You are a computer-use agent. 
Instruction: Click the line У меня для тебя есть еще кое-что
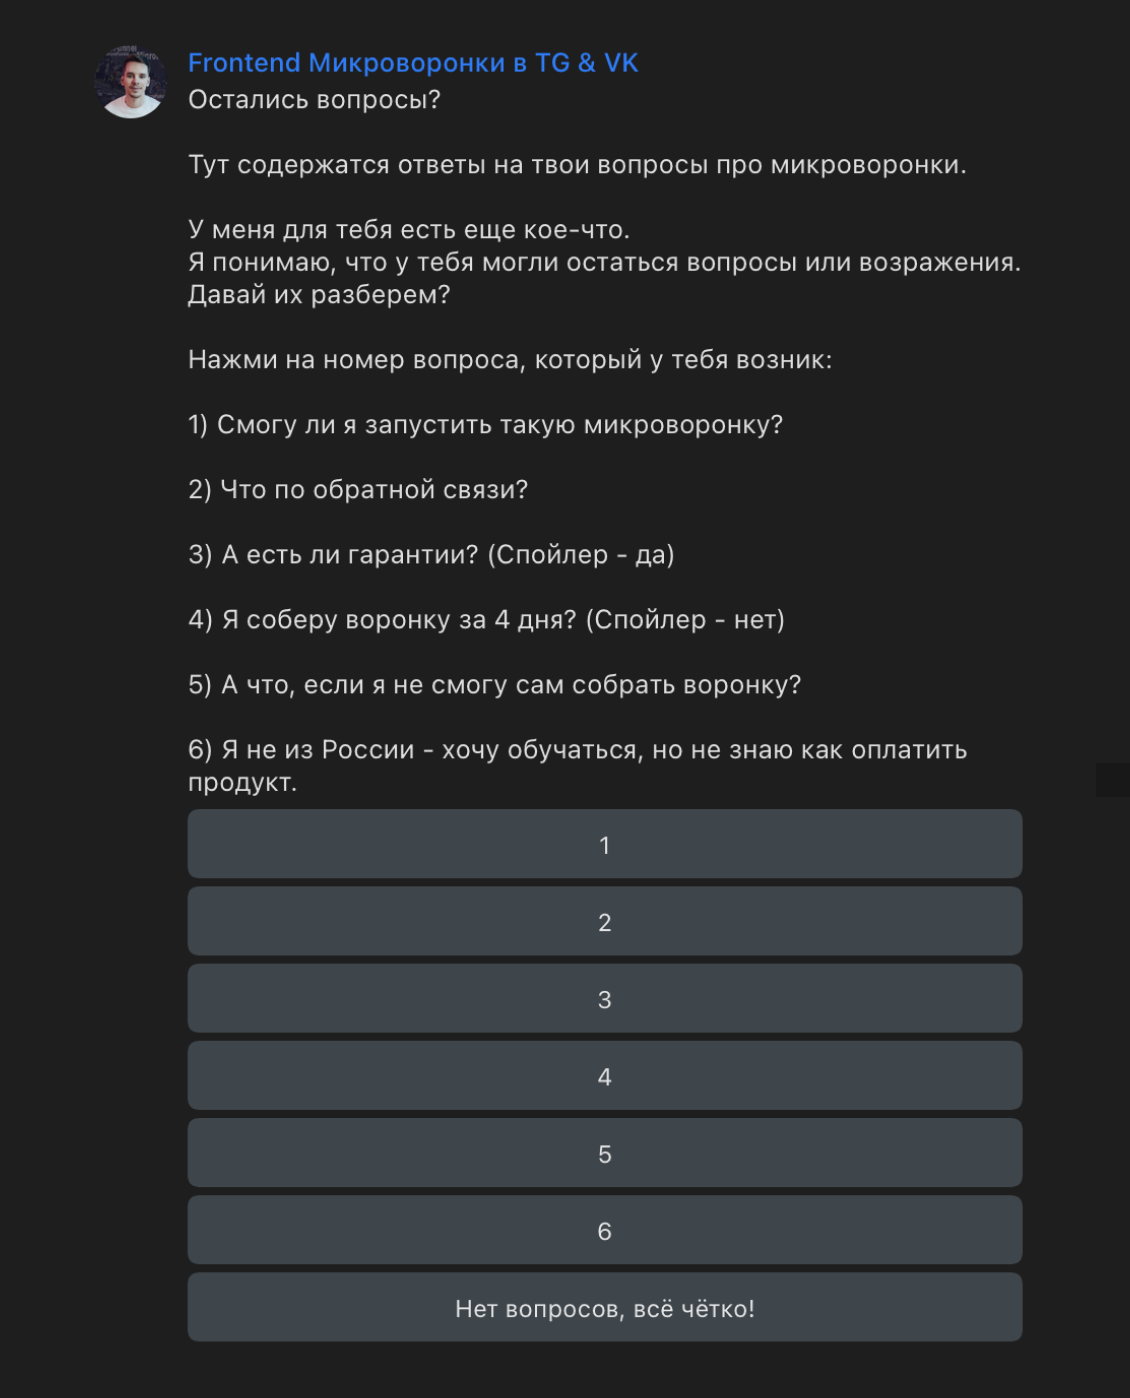[x=409, y=230]
